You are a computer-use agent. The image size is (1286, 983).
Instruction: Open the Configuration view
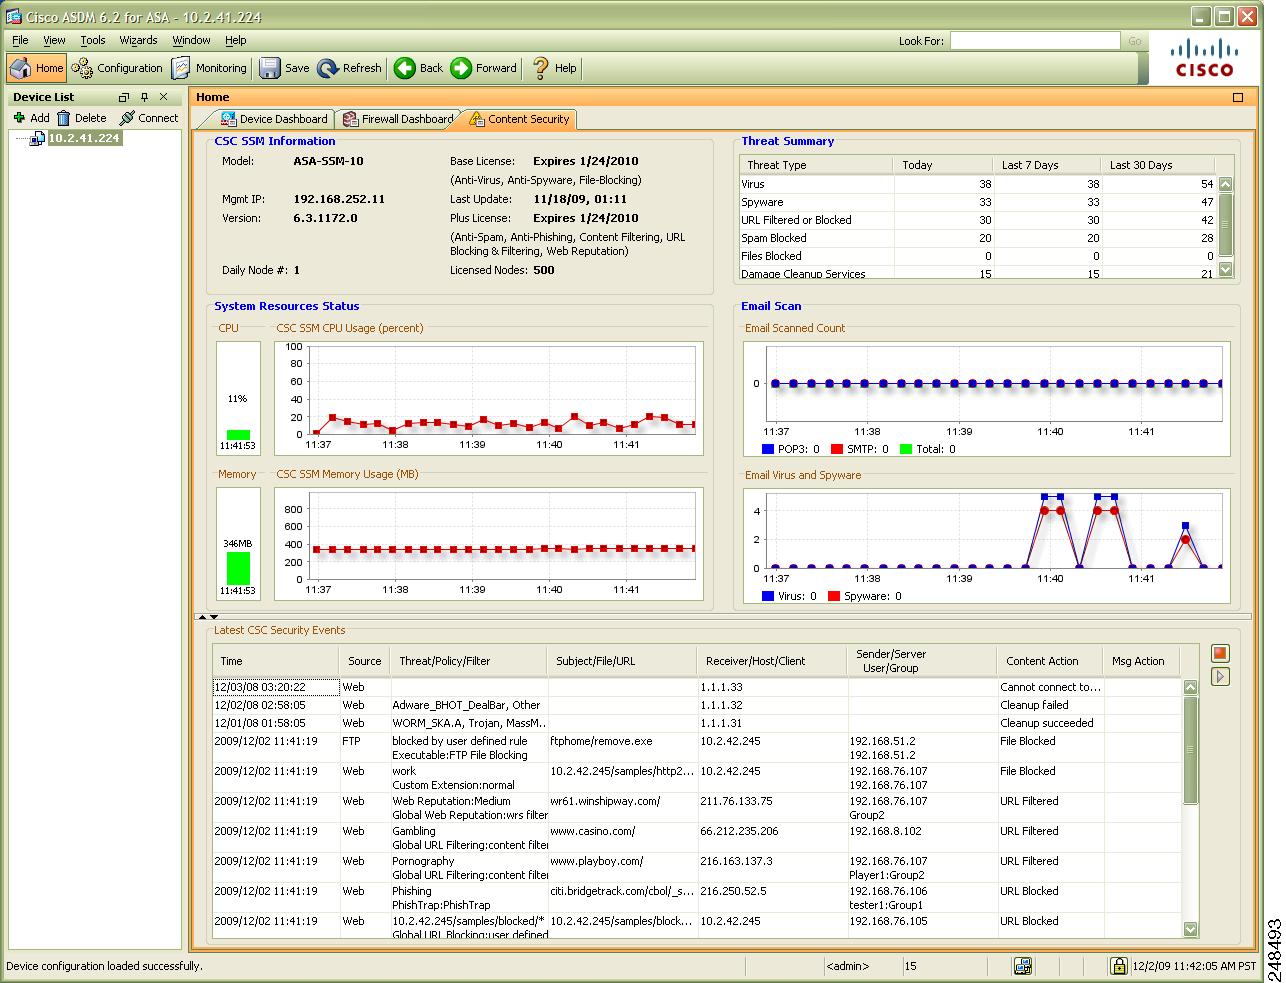tap(117, 68)
